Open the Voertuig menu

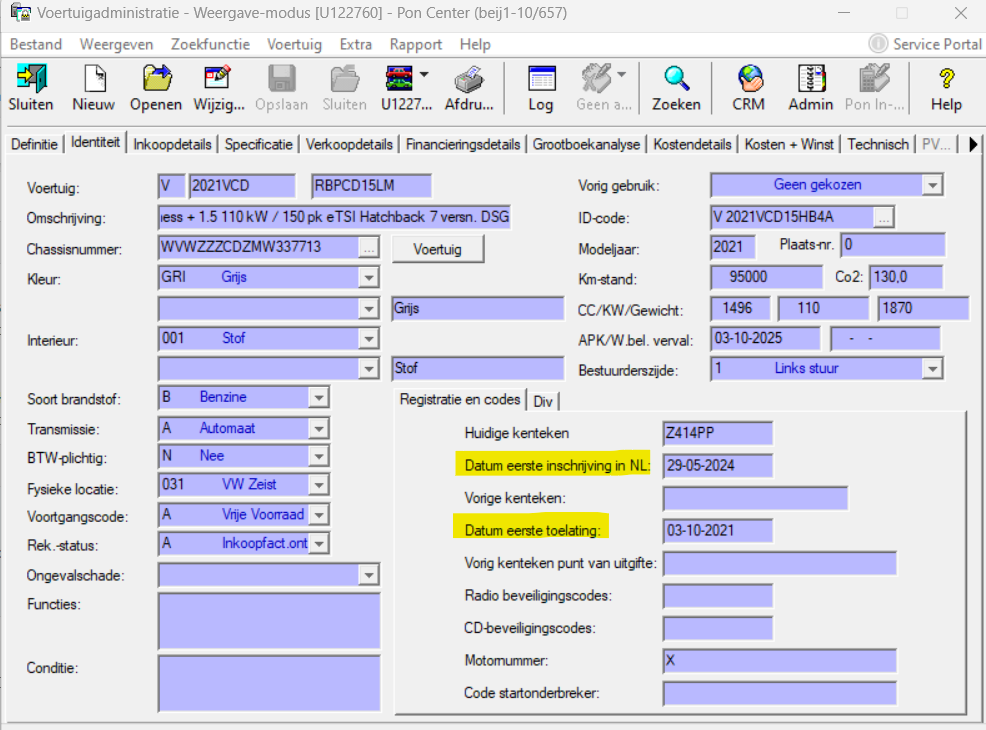click(x=294, y=45)
